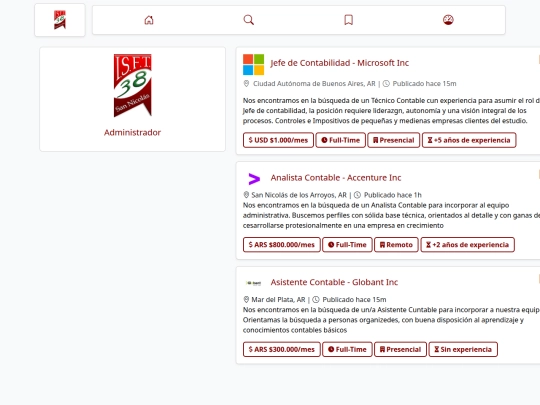Click Mar del Plata, AR location text
The width and height of the screenshot is (540, 405).
(278, 300)
